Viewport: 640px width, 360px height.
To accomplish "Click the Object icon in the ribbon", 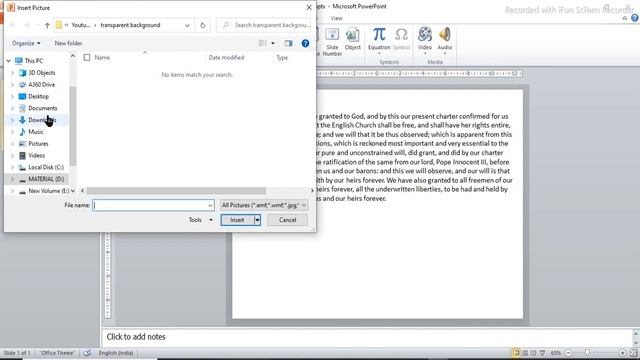I will [352, 39].
